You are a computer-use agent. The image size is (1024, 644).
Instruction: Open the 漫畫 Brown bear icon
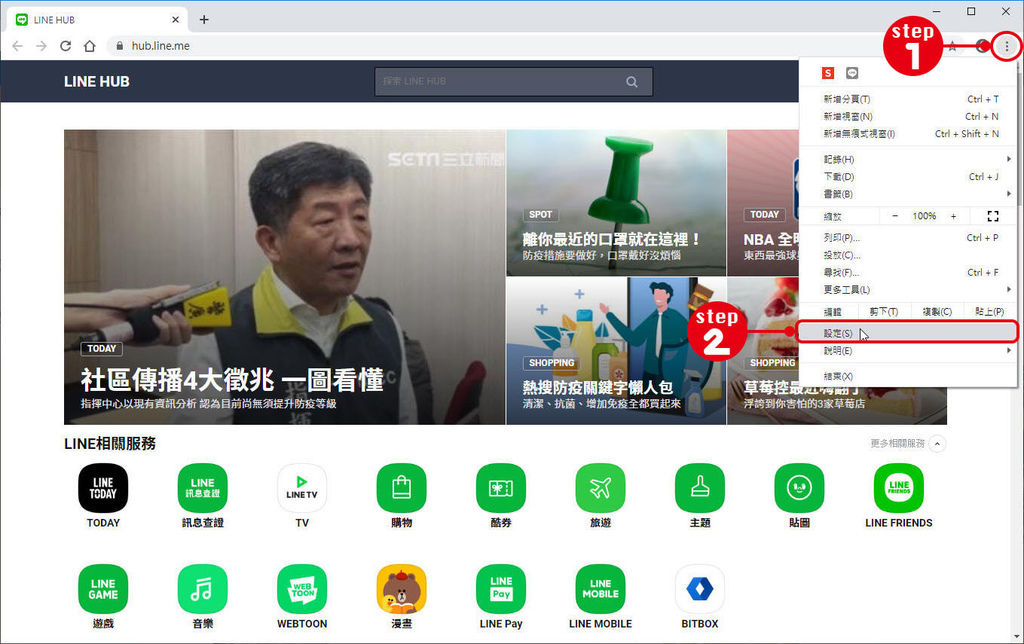point(402,589)
